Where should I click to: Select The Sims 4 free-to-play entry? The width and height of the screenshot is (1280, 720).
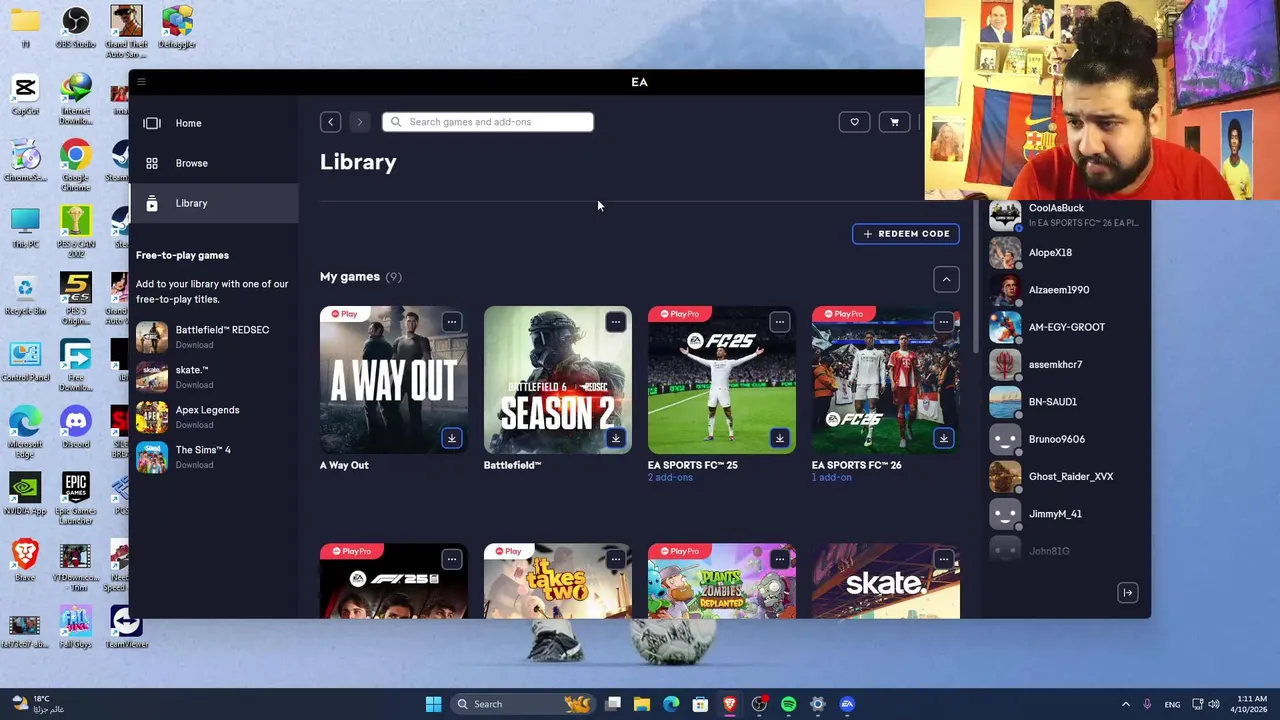(212, 457)
